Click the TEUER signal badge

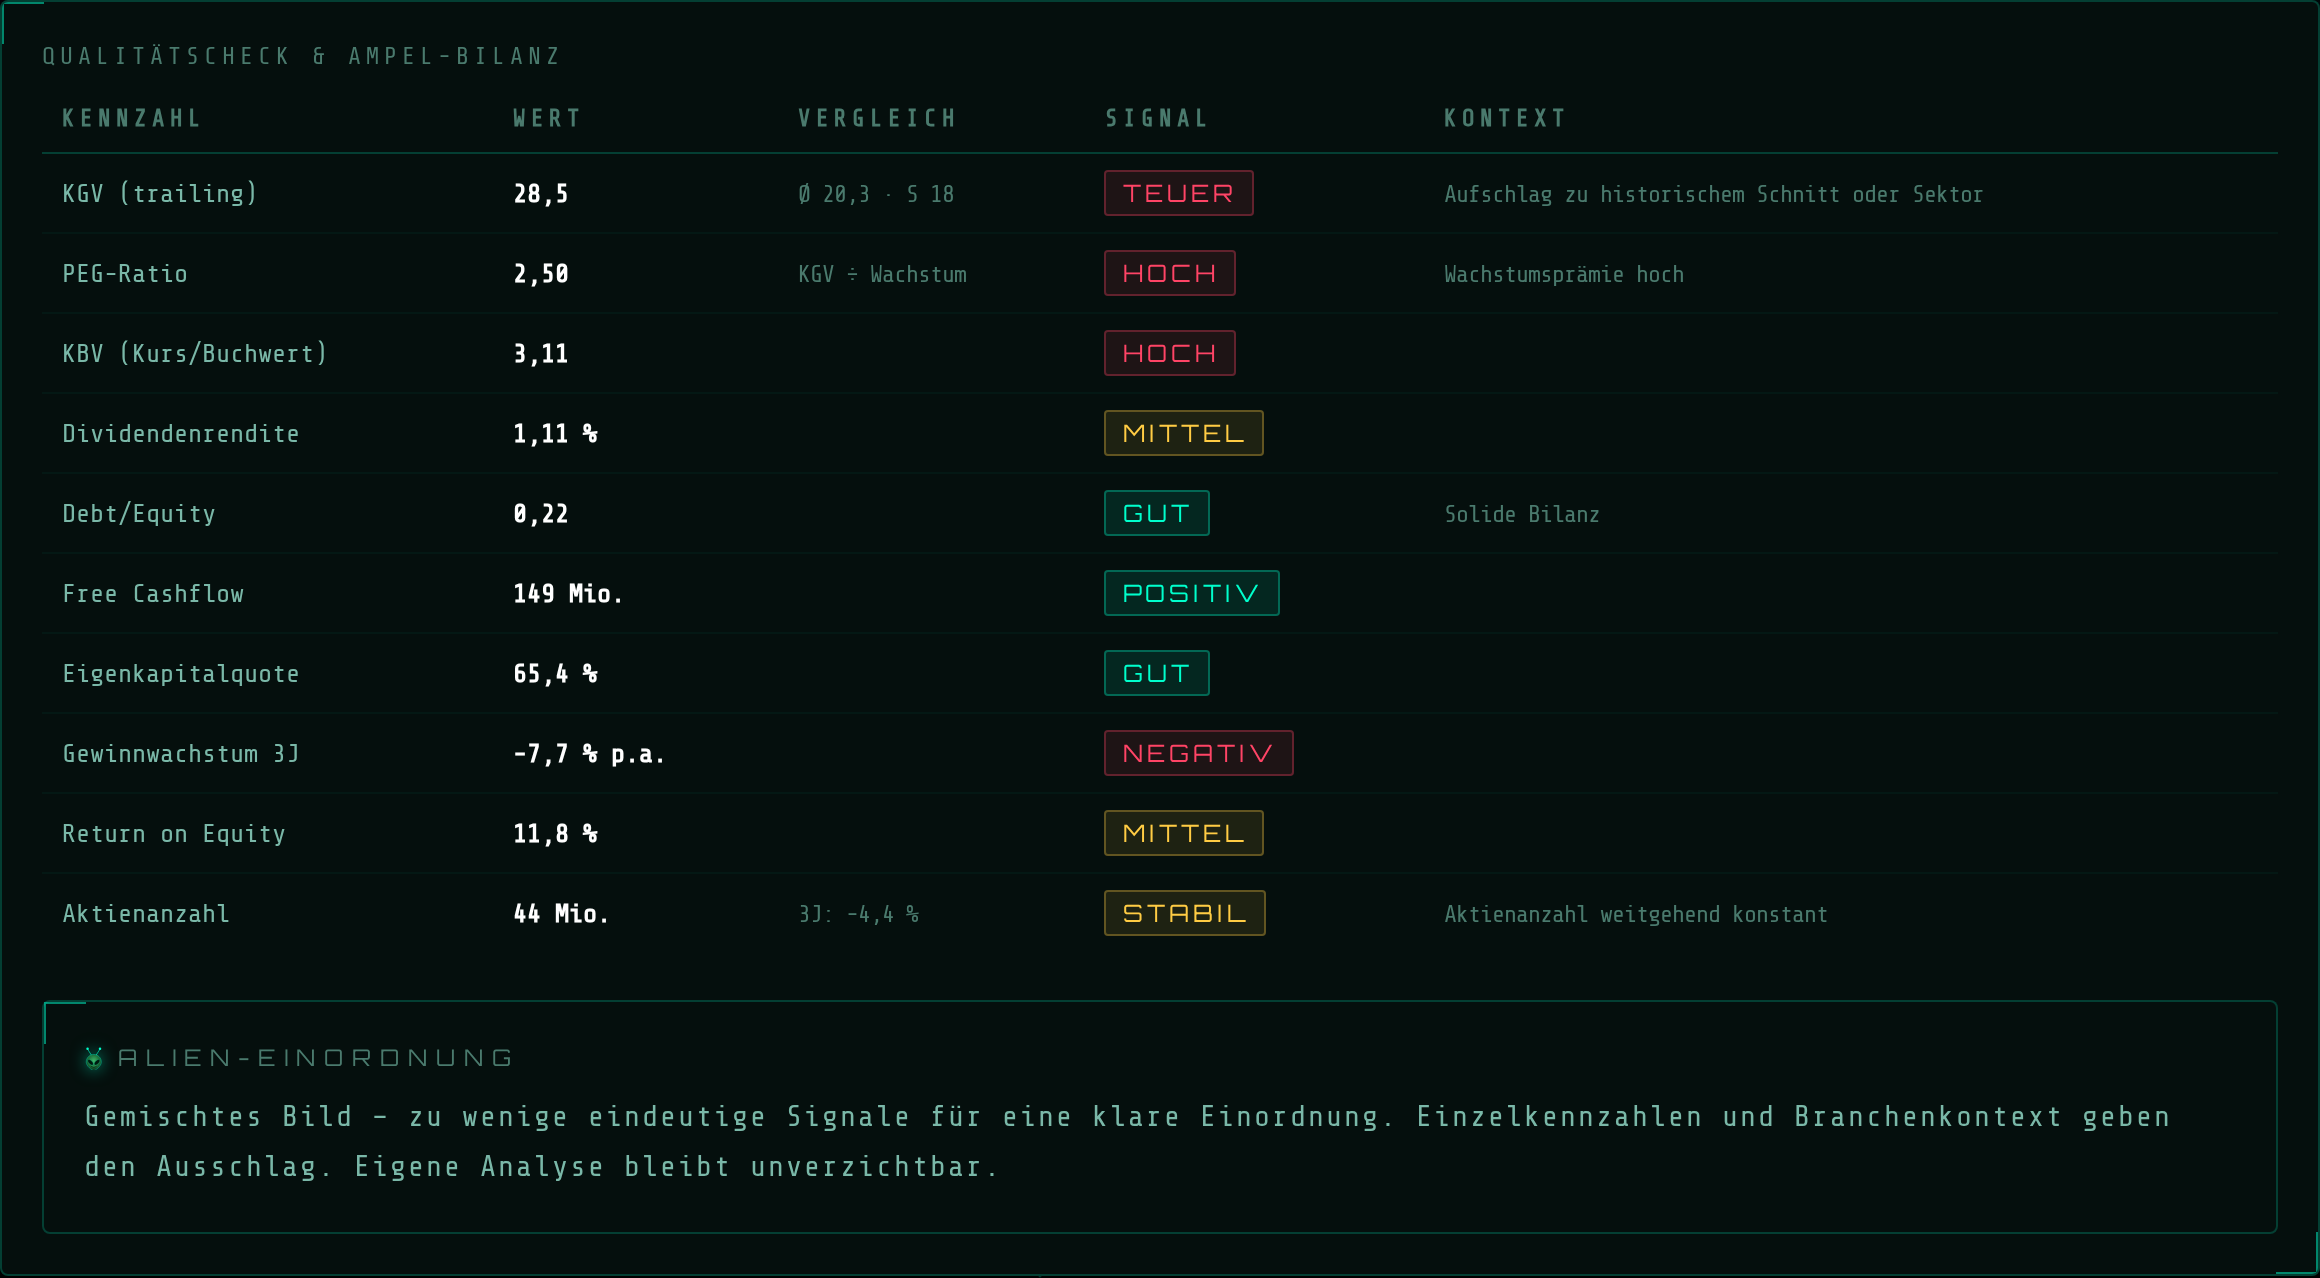pos(1178,193)
